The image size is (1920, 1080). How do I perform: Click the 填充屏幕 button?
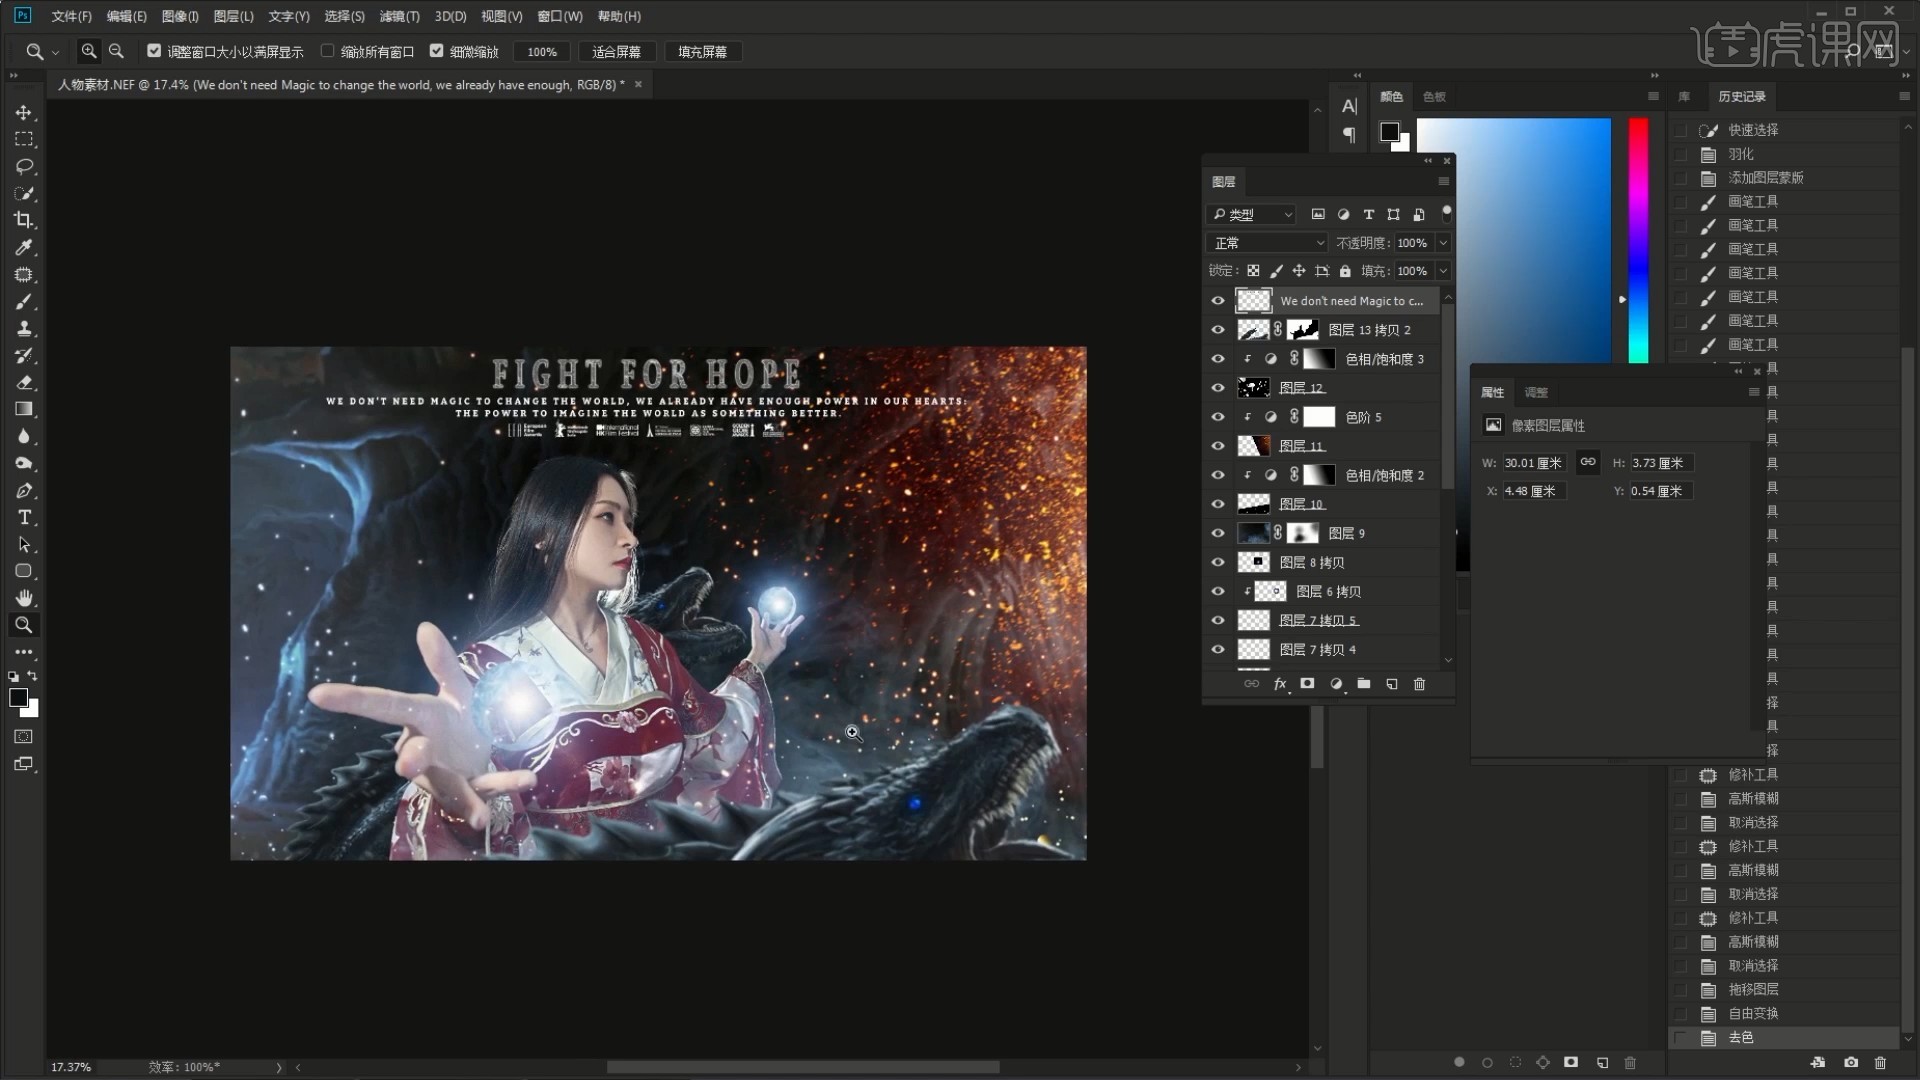702,52
